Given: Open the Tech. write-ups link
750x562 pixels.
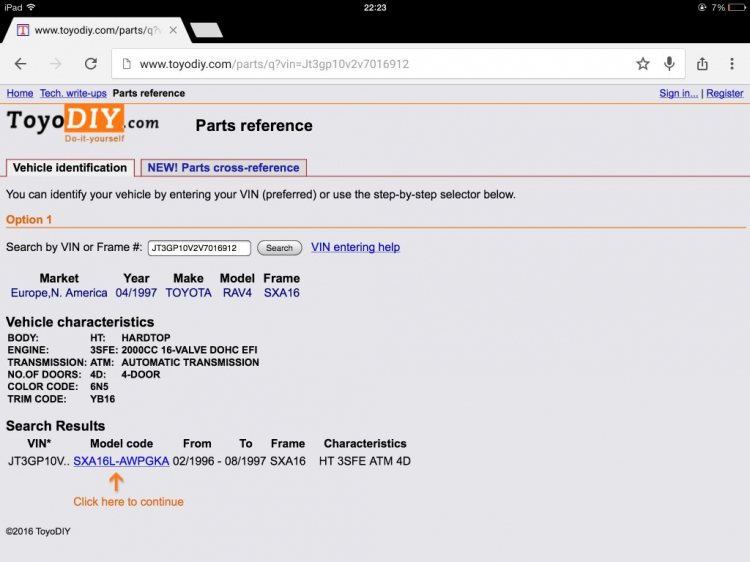Looking at the screenshot, I should [x=73, y=93].
